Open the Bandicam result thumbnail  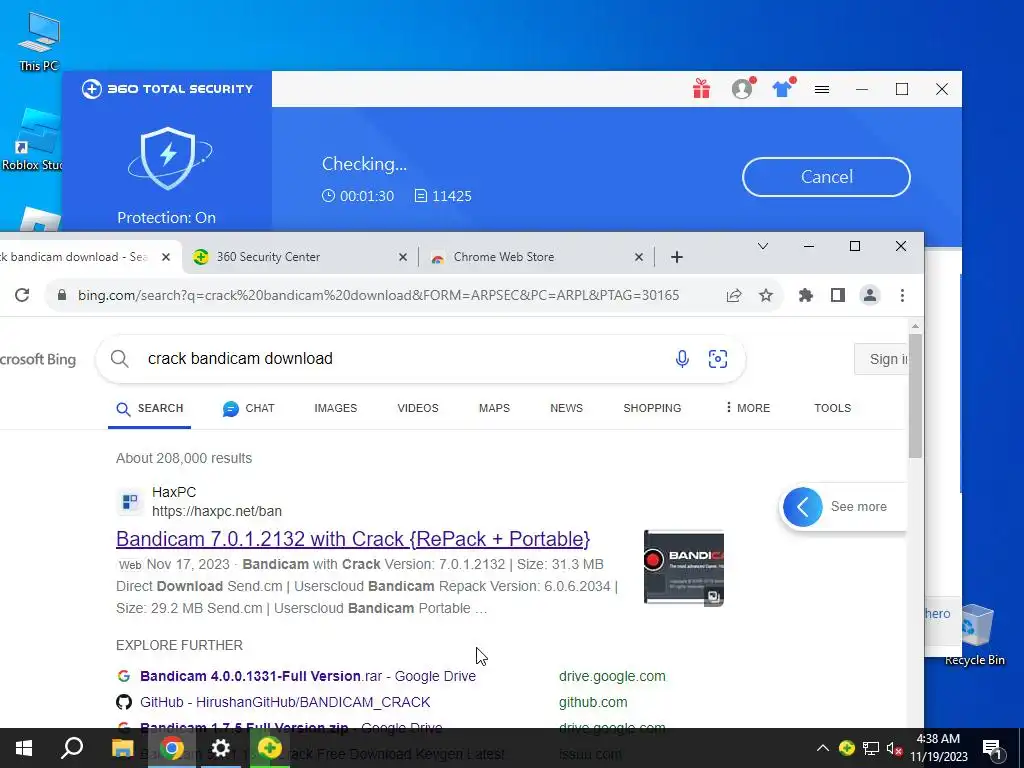[x=684, y=568]
